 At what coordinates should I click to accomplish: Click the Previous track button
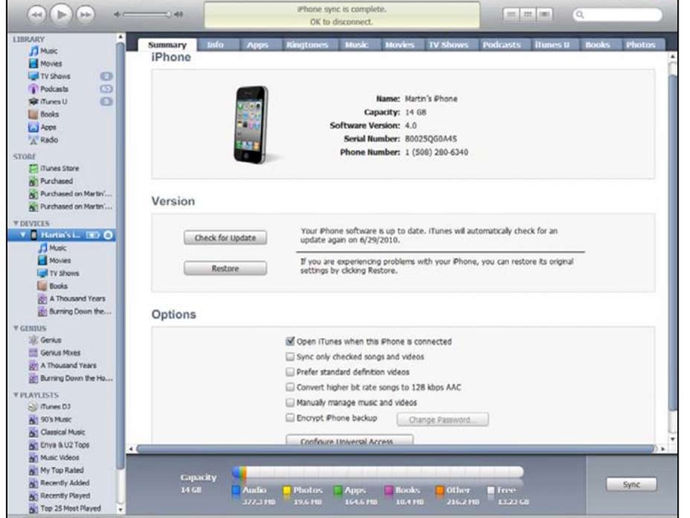point(37,15)
